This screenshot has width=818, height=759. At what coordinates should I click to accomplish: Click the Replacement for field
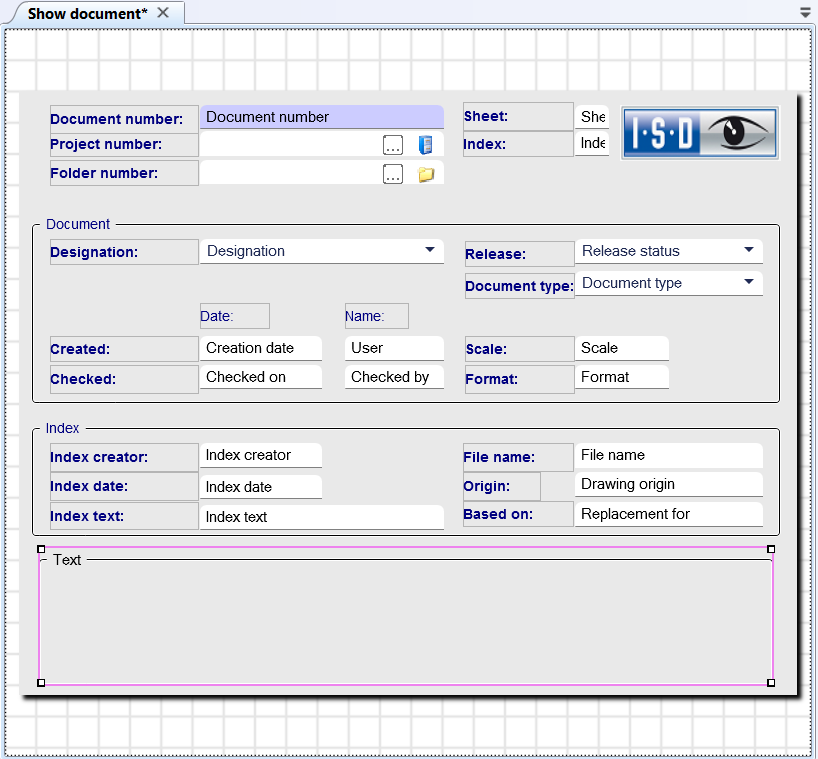tap(668, 514)
